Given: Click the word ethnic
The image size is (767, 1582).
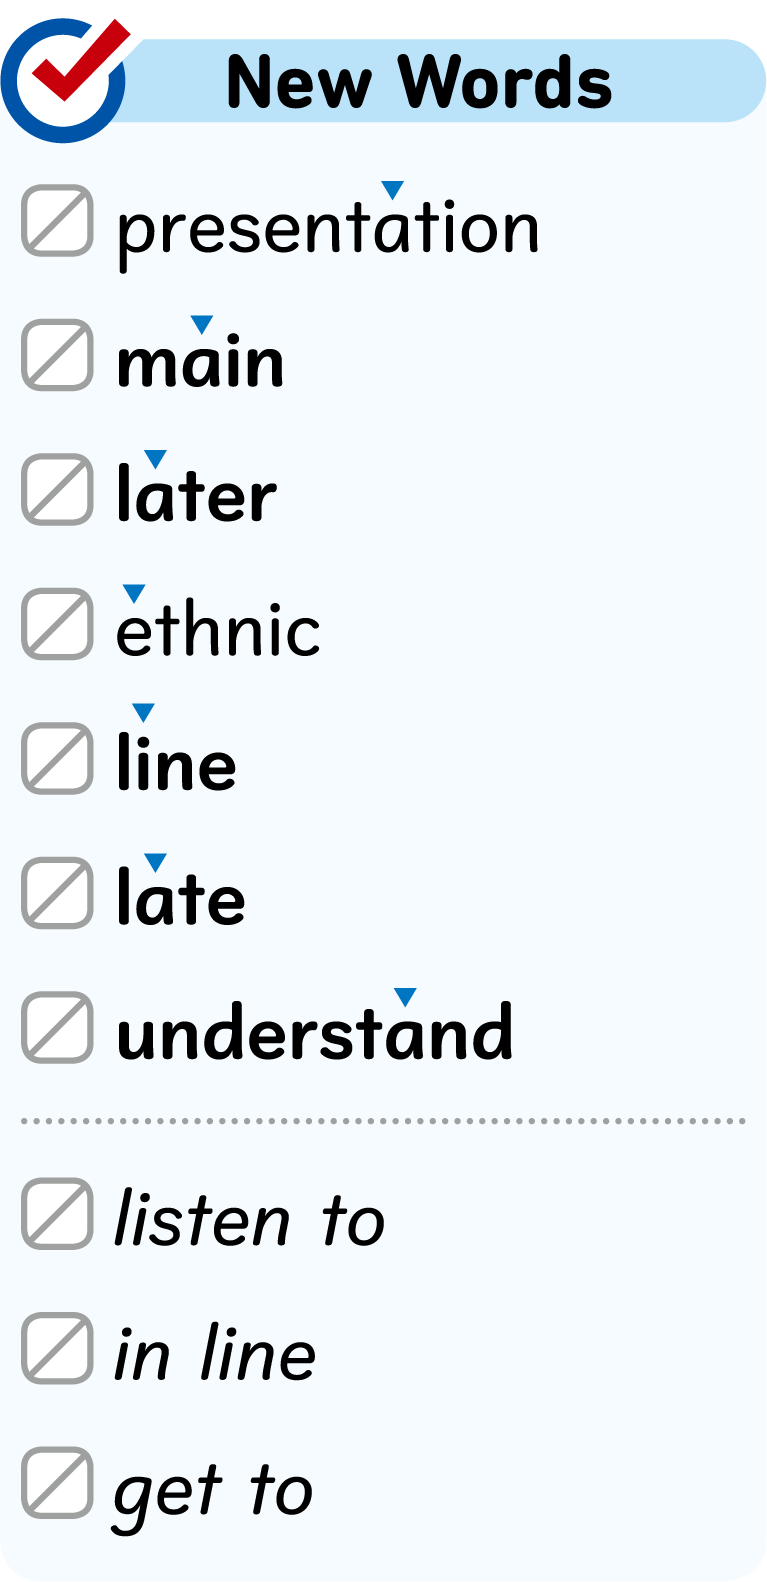Looking at the screenshot, I should (x=218, y=632).
